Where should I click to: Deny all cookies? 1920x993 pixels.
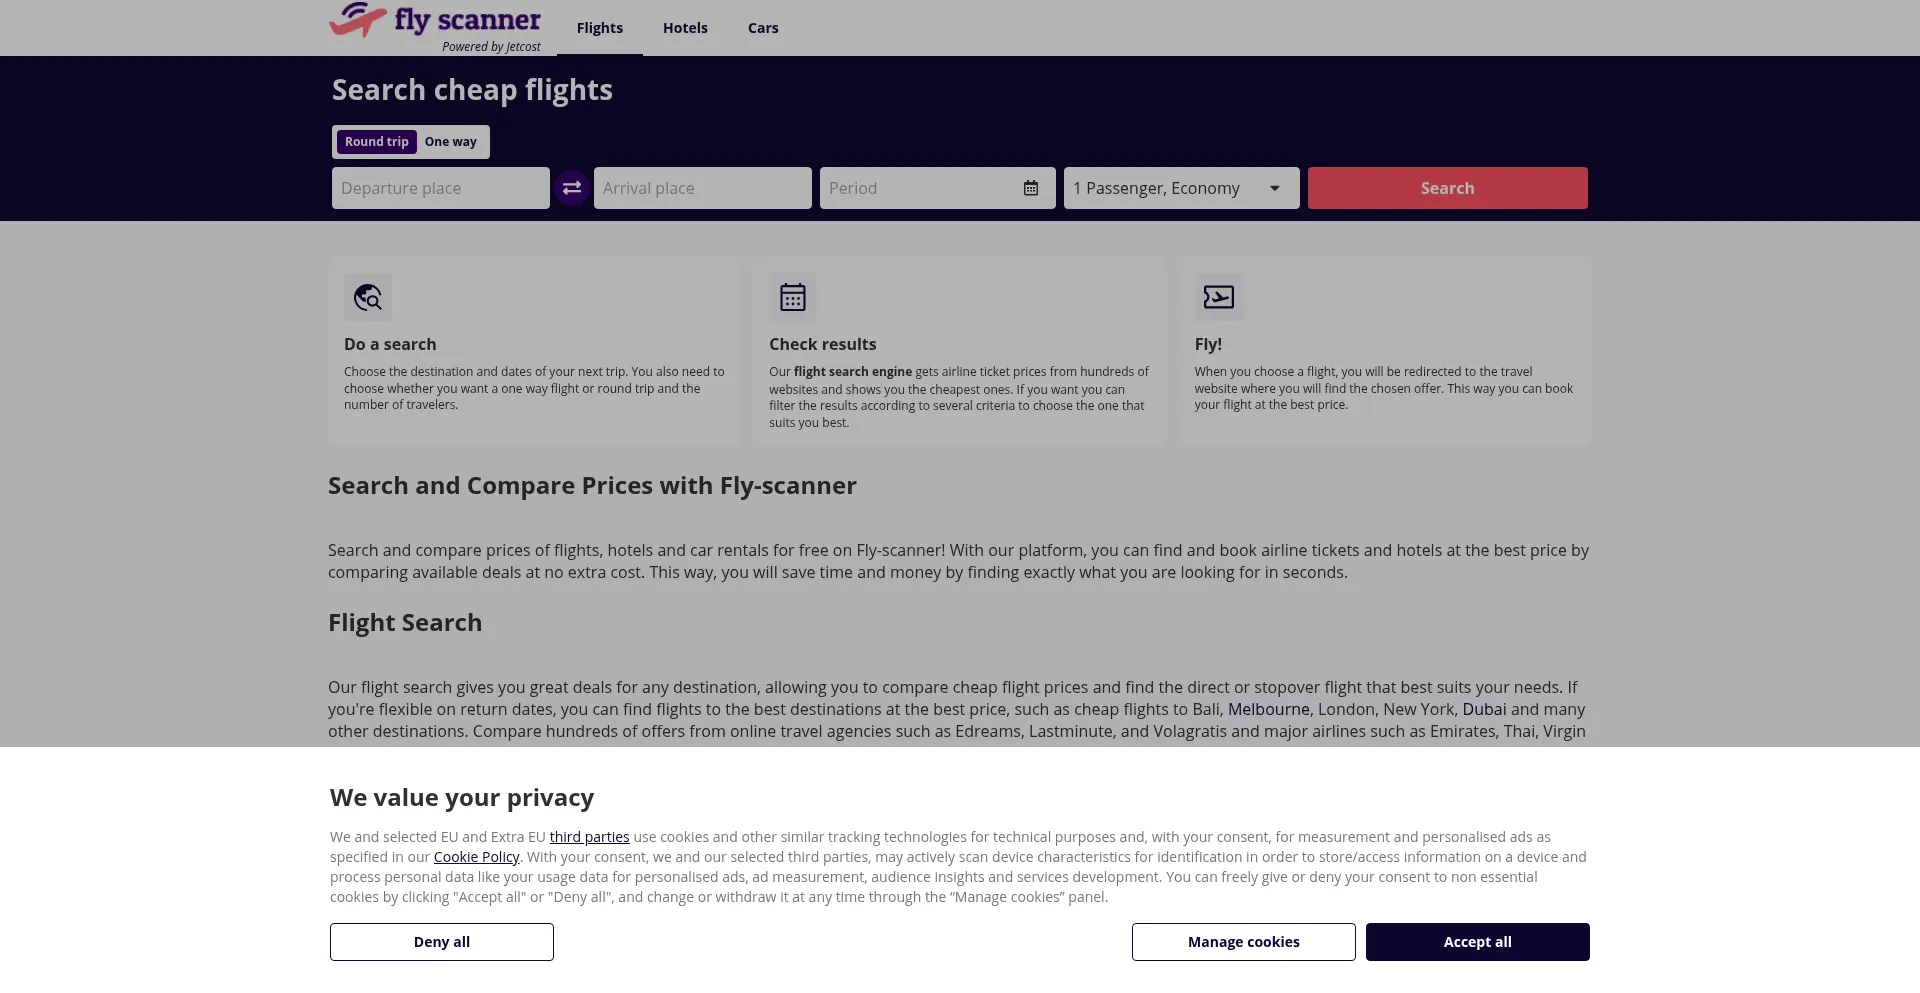click(442, 942)
